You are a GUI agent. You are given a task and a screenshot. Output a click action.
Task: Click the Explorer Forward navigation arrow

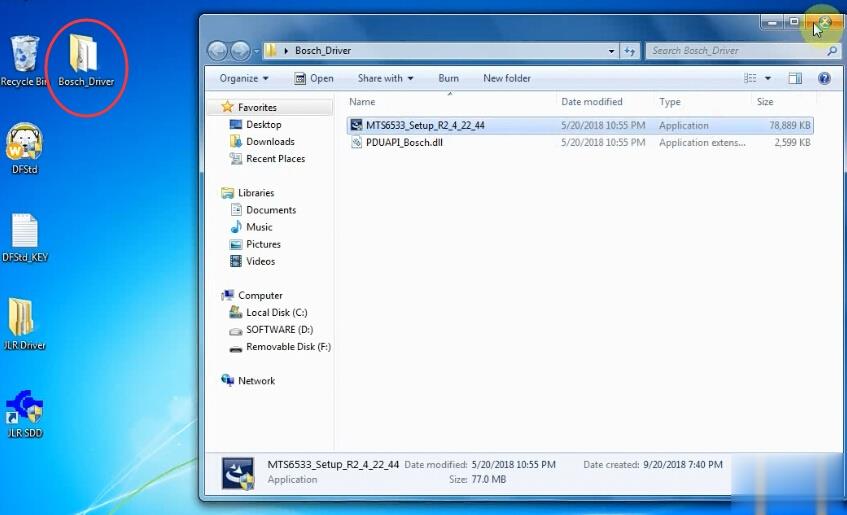[240, 51]
